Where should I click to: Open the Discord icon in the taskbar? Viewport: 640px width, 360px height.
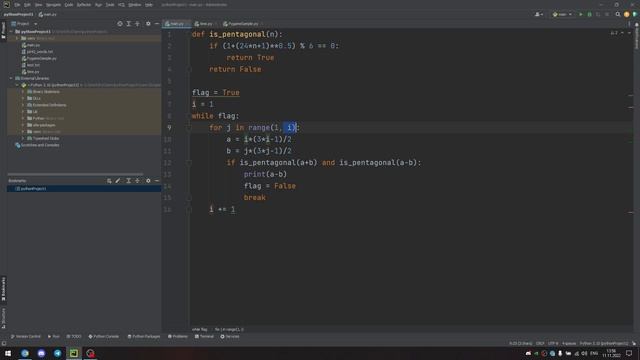(x=41, y=353)
